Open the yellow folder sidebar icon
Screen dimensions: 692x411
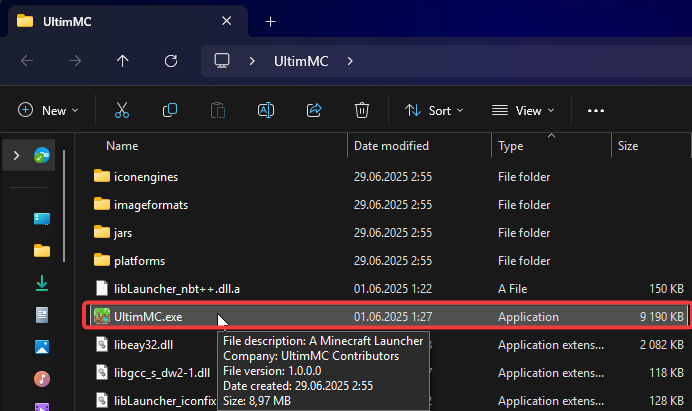(x=42, y=250)
